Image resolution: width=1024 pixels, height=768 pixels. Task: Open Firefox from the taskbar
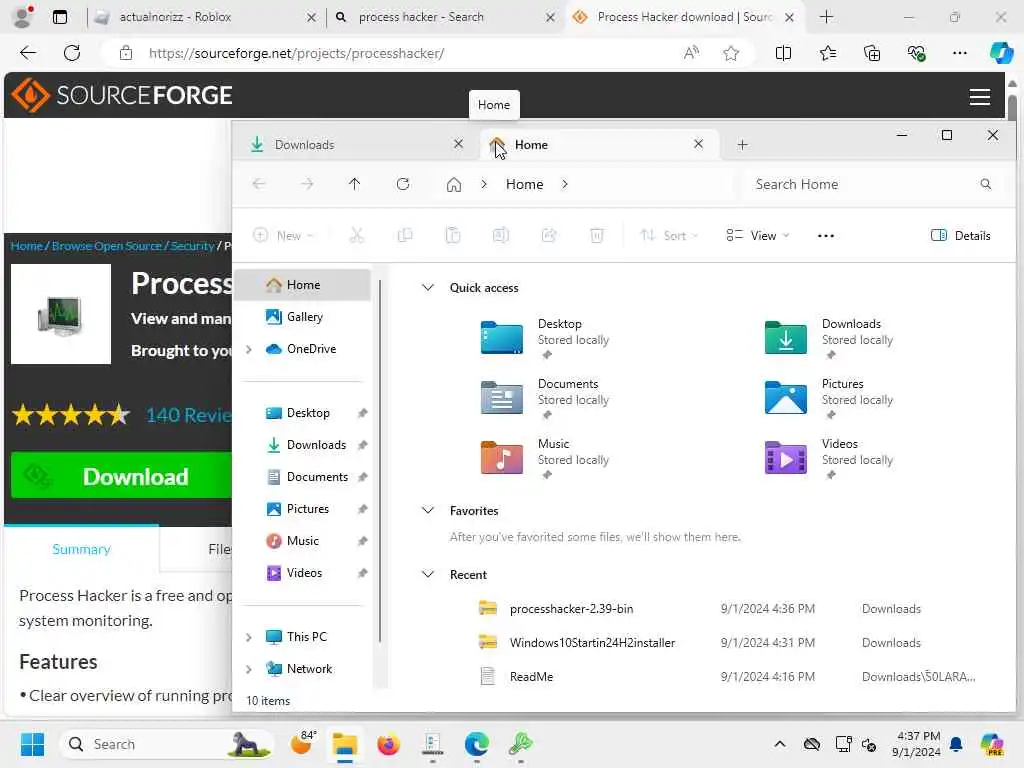click(388, 744)
